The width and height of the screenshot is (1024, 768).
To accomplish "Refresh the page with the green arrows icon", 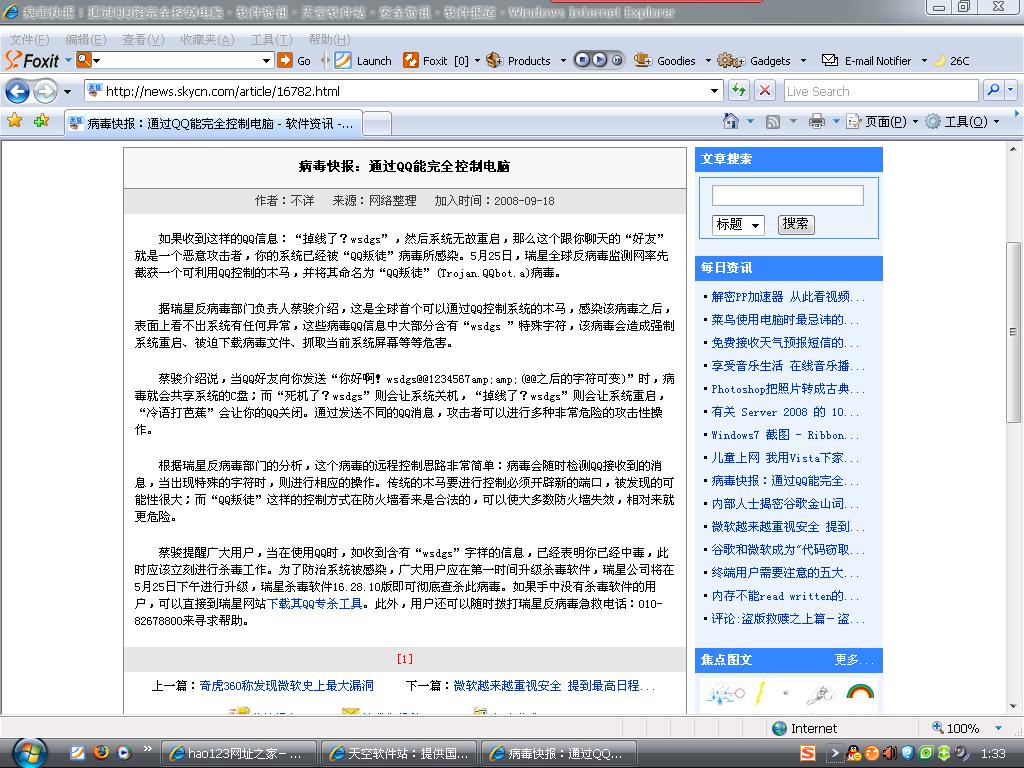I will tap(739, 90).
